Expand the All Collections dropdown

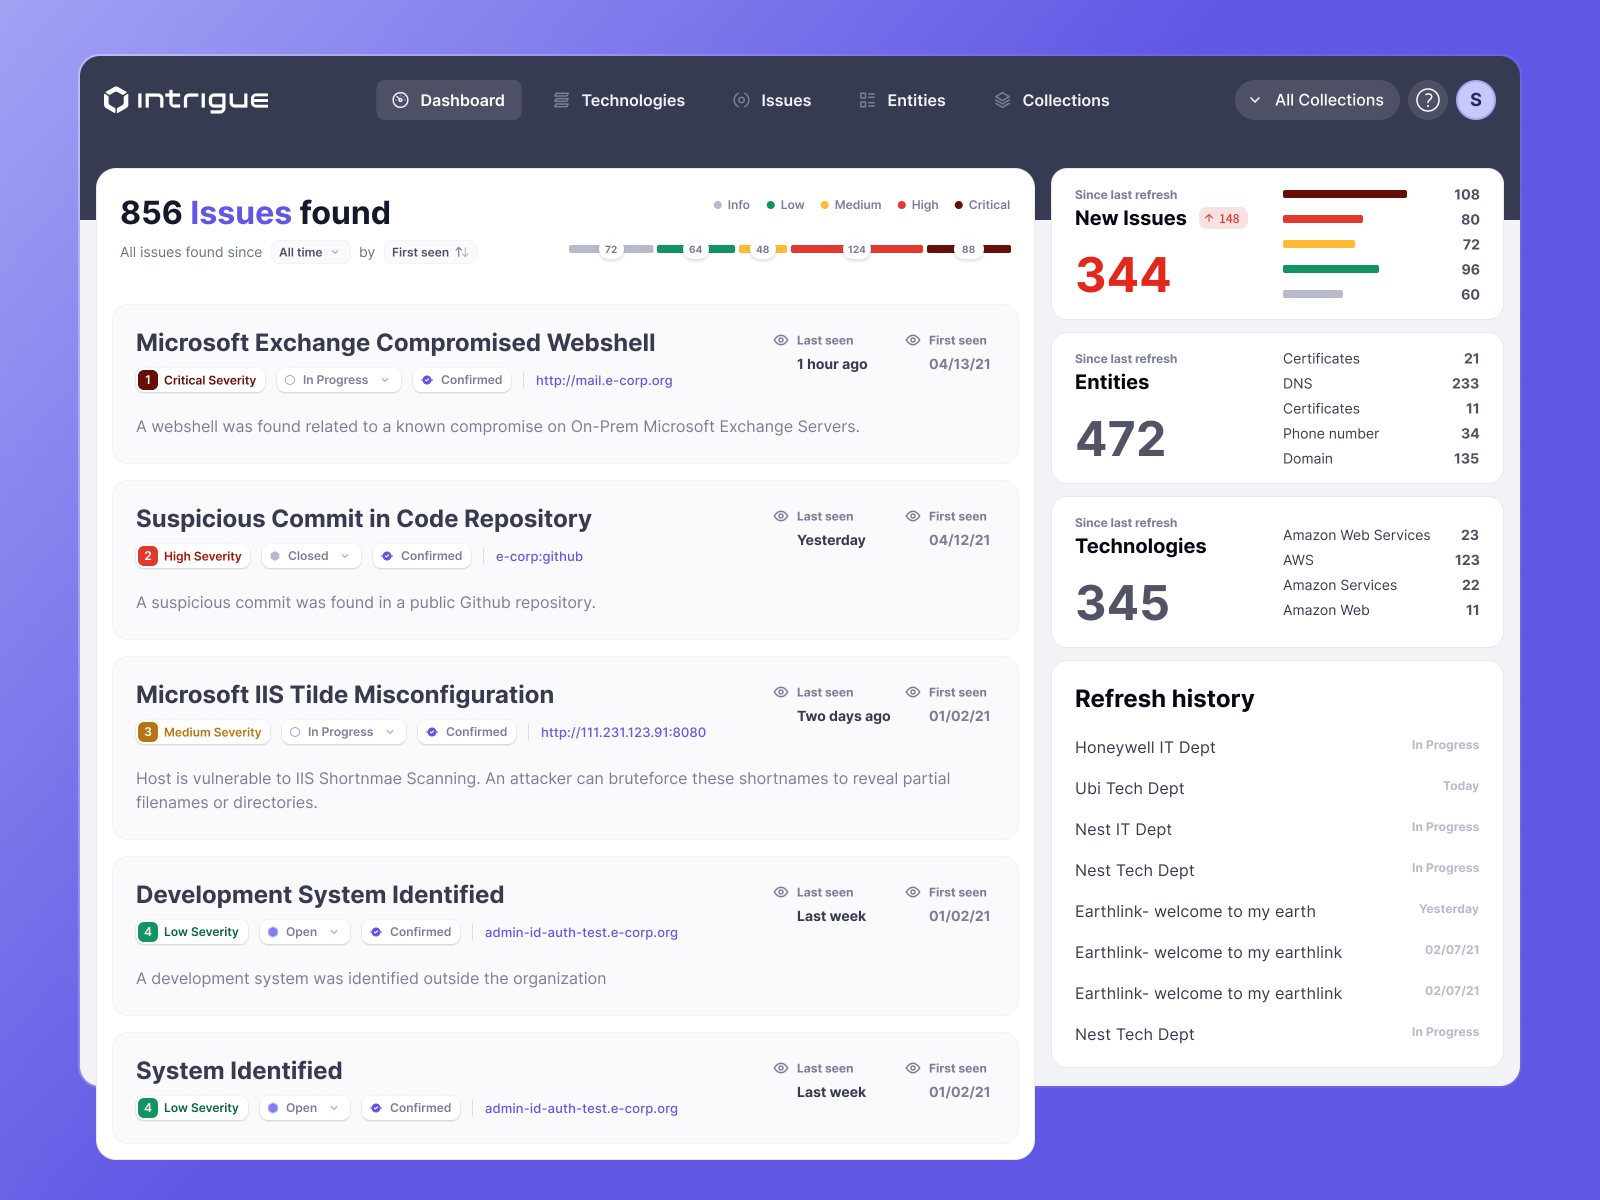(1316, 100)
